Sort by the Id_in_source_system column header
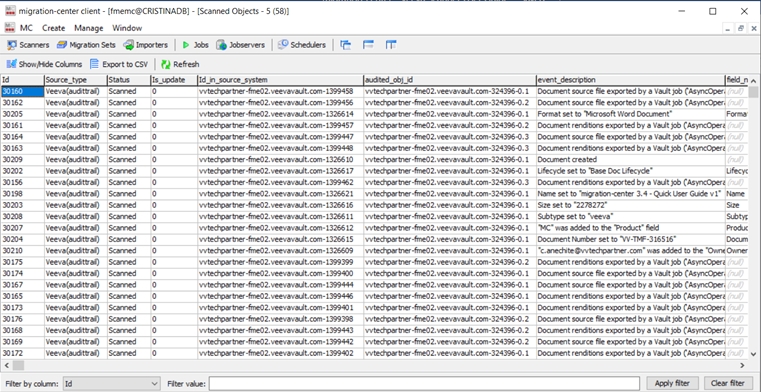The height and width of the screenshot is (392, 761). pyautogui.click(x=281, y=80)
